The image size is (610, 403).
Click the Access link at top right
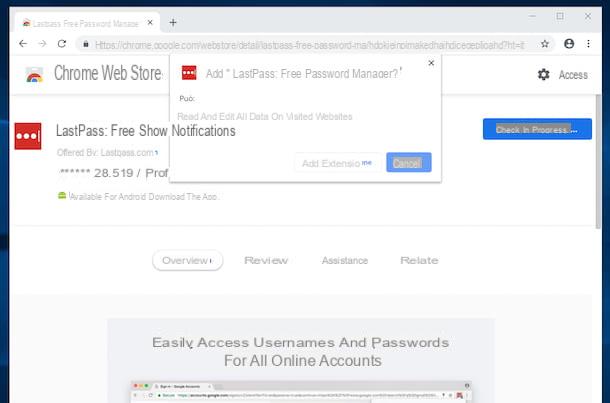click(573, 75)
